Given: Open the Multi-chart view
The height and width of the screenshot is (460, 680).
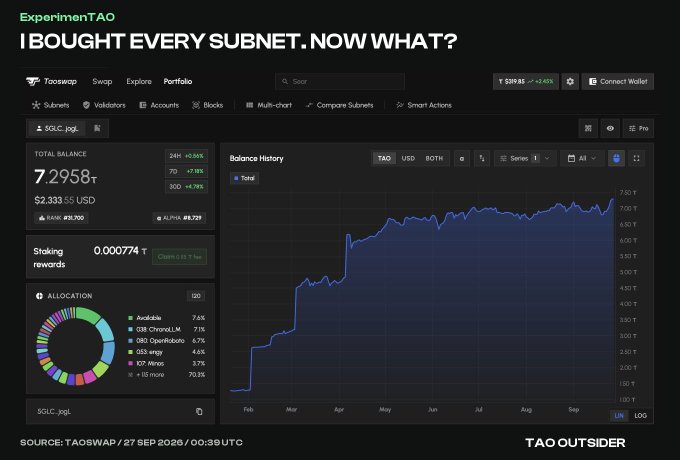Looking at the screenshot, I should pyautogui.click(x=268, y=105).
